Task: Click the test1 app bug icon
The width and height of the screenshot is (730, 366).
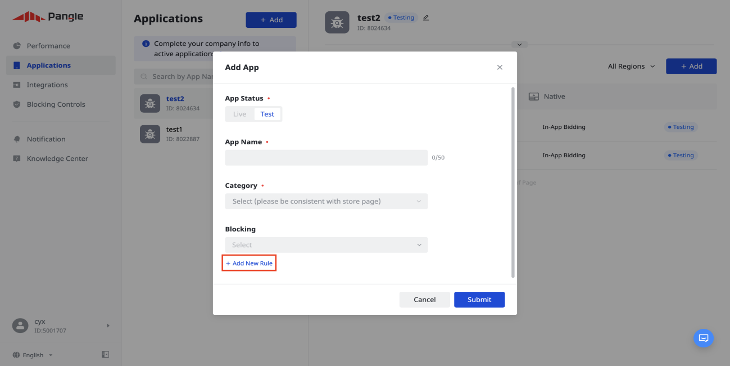Action: pyautogui.click(x=150, y=134)
